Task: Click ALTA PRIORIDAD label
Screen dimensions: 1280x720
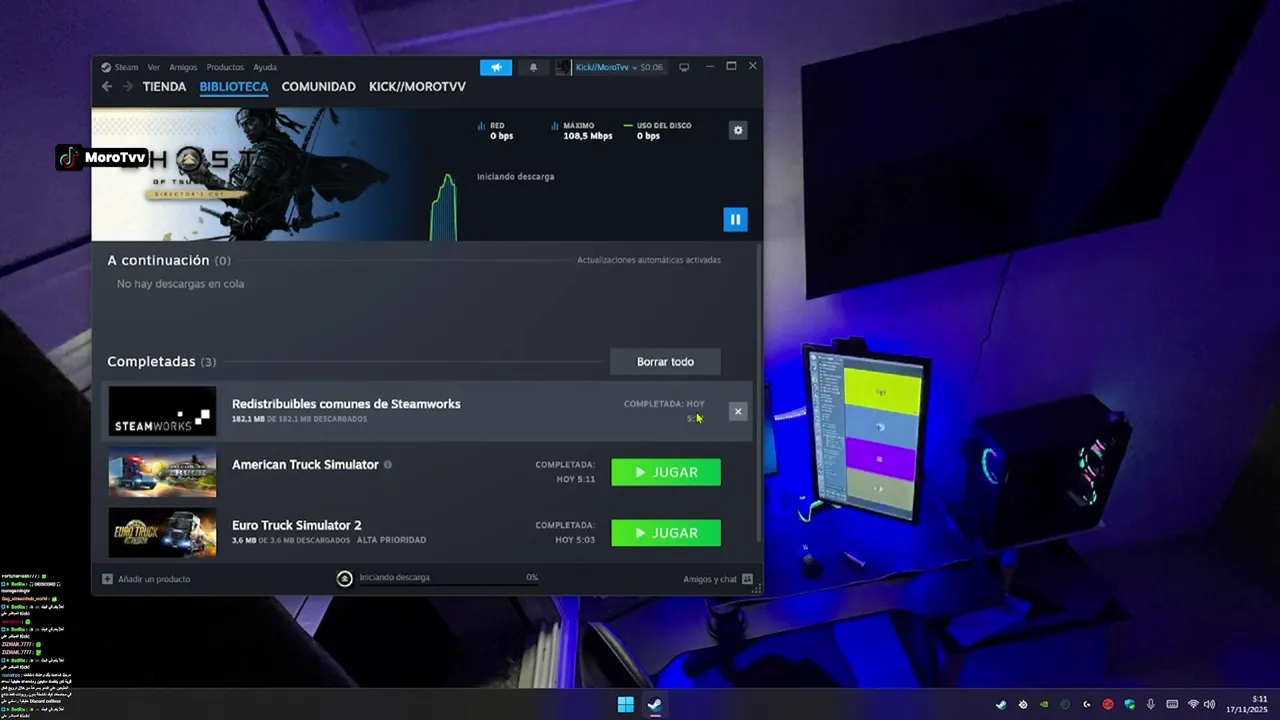Action: [391, 540]
